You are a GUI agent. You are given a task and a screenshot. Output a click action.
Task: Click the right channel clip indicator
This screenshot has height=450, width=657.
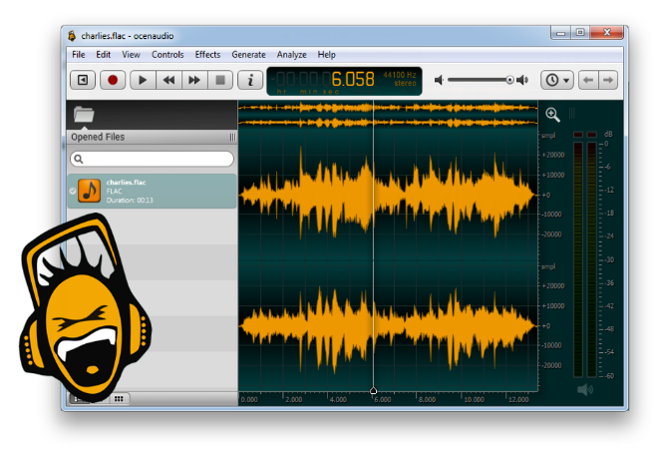pyautogui.click(x=592, y=134)
